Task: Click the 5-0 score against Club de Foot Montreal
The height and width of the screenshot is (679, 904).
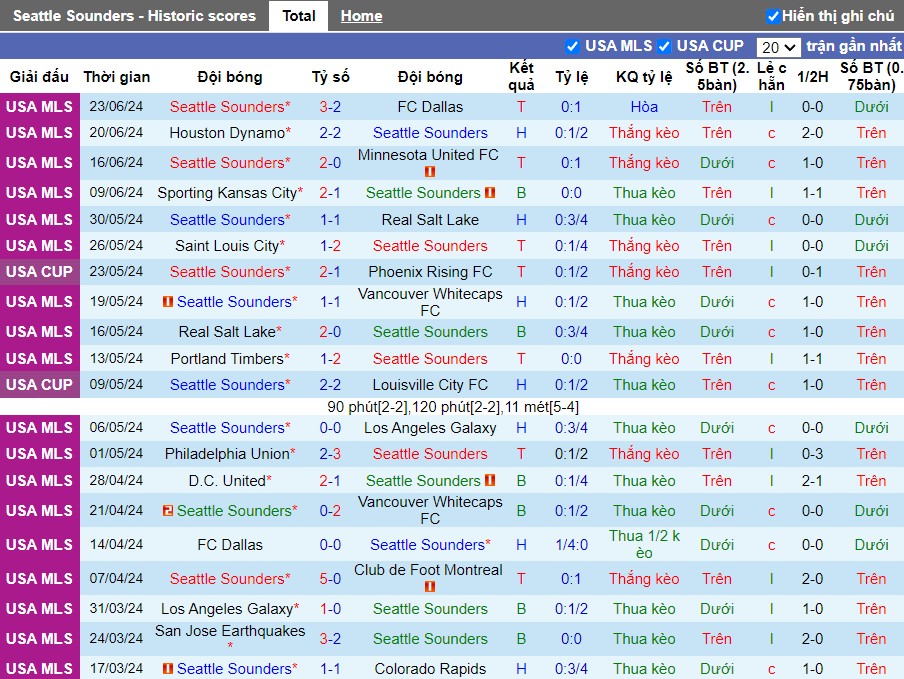Action: point(330,579)
